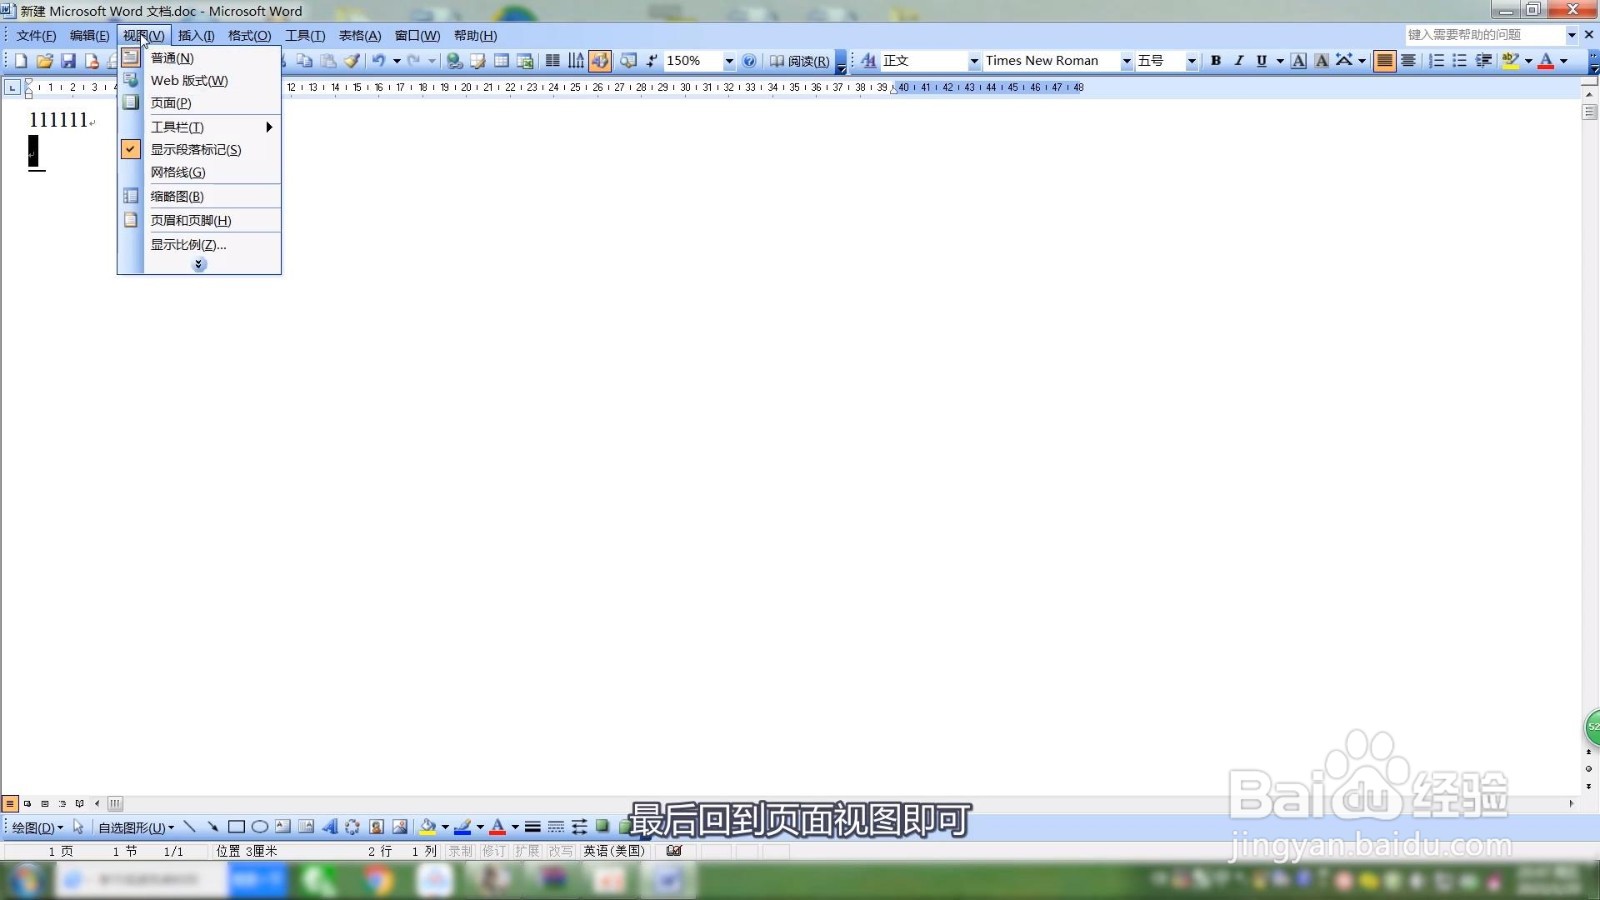Open the undo history dropdown arrow
Screen dimensions: 1600x900
click(397, 61)
